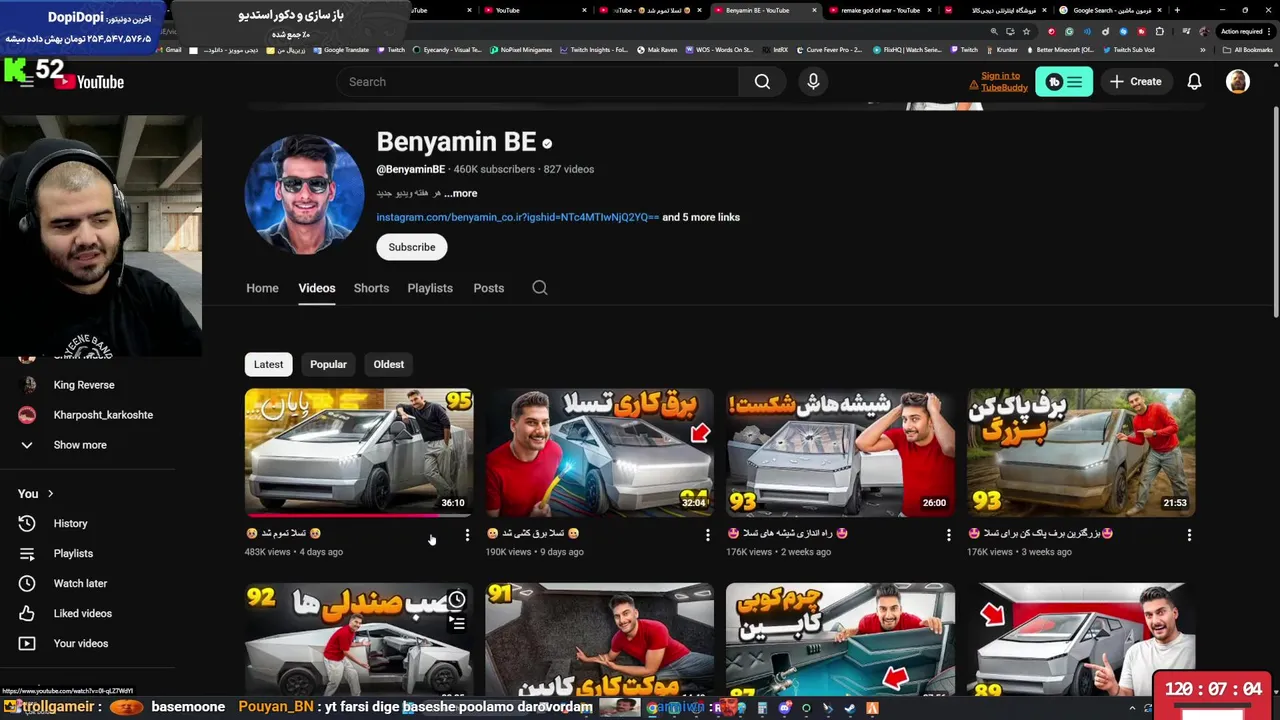Open Google Translate bookmark
The image size is (1280, 720).
pos(340,50)
